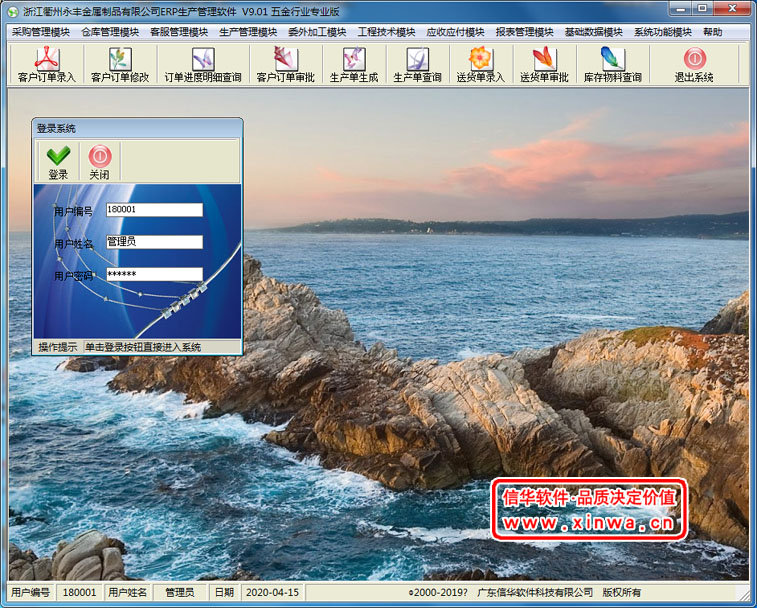This screenshot has height=608, width=757.
Task: Open 帮助 menu
Action: tap(713, 32)
